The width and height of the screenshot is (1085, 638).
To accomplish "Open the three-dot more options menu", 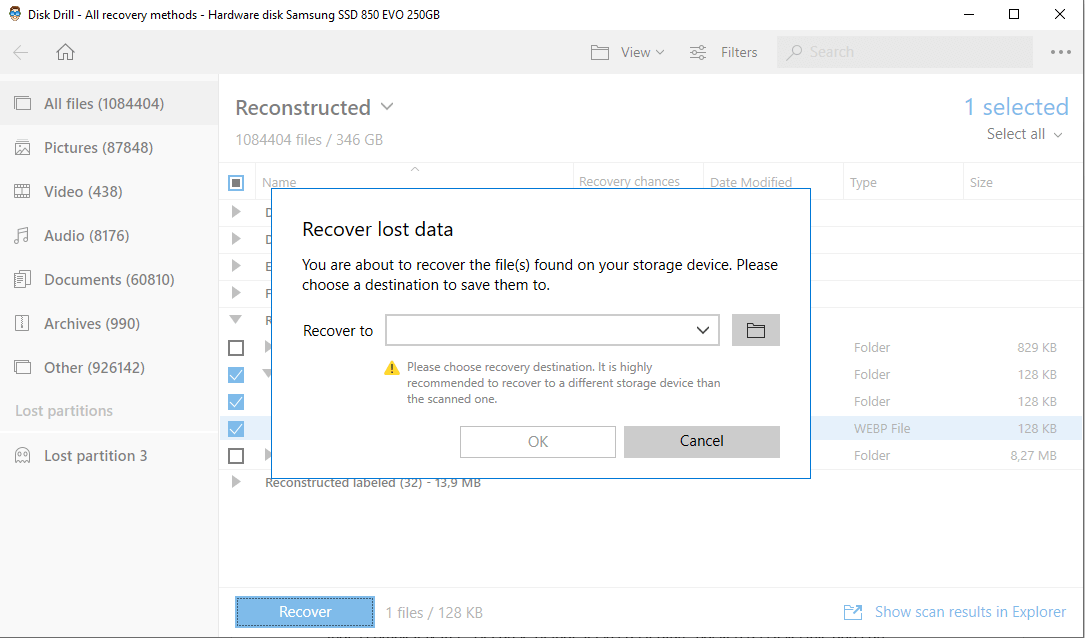I will pos(1060,53).
